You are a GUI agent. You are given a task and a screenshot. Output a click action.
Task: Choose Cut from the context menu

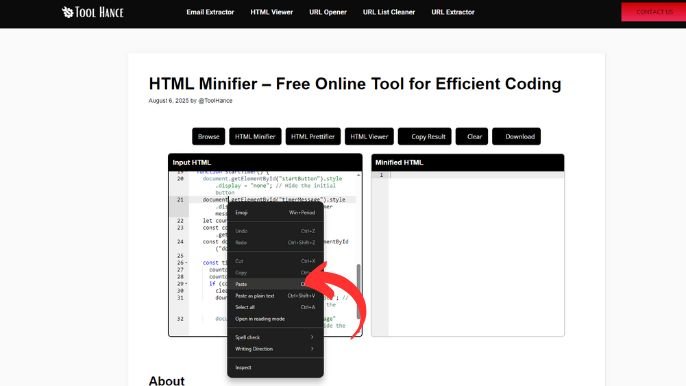pyautogui.click(x=275, y=261)
